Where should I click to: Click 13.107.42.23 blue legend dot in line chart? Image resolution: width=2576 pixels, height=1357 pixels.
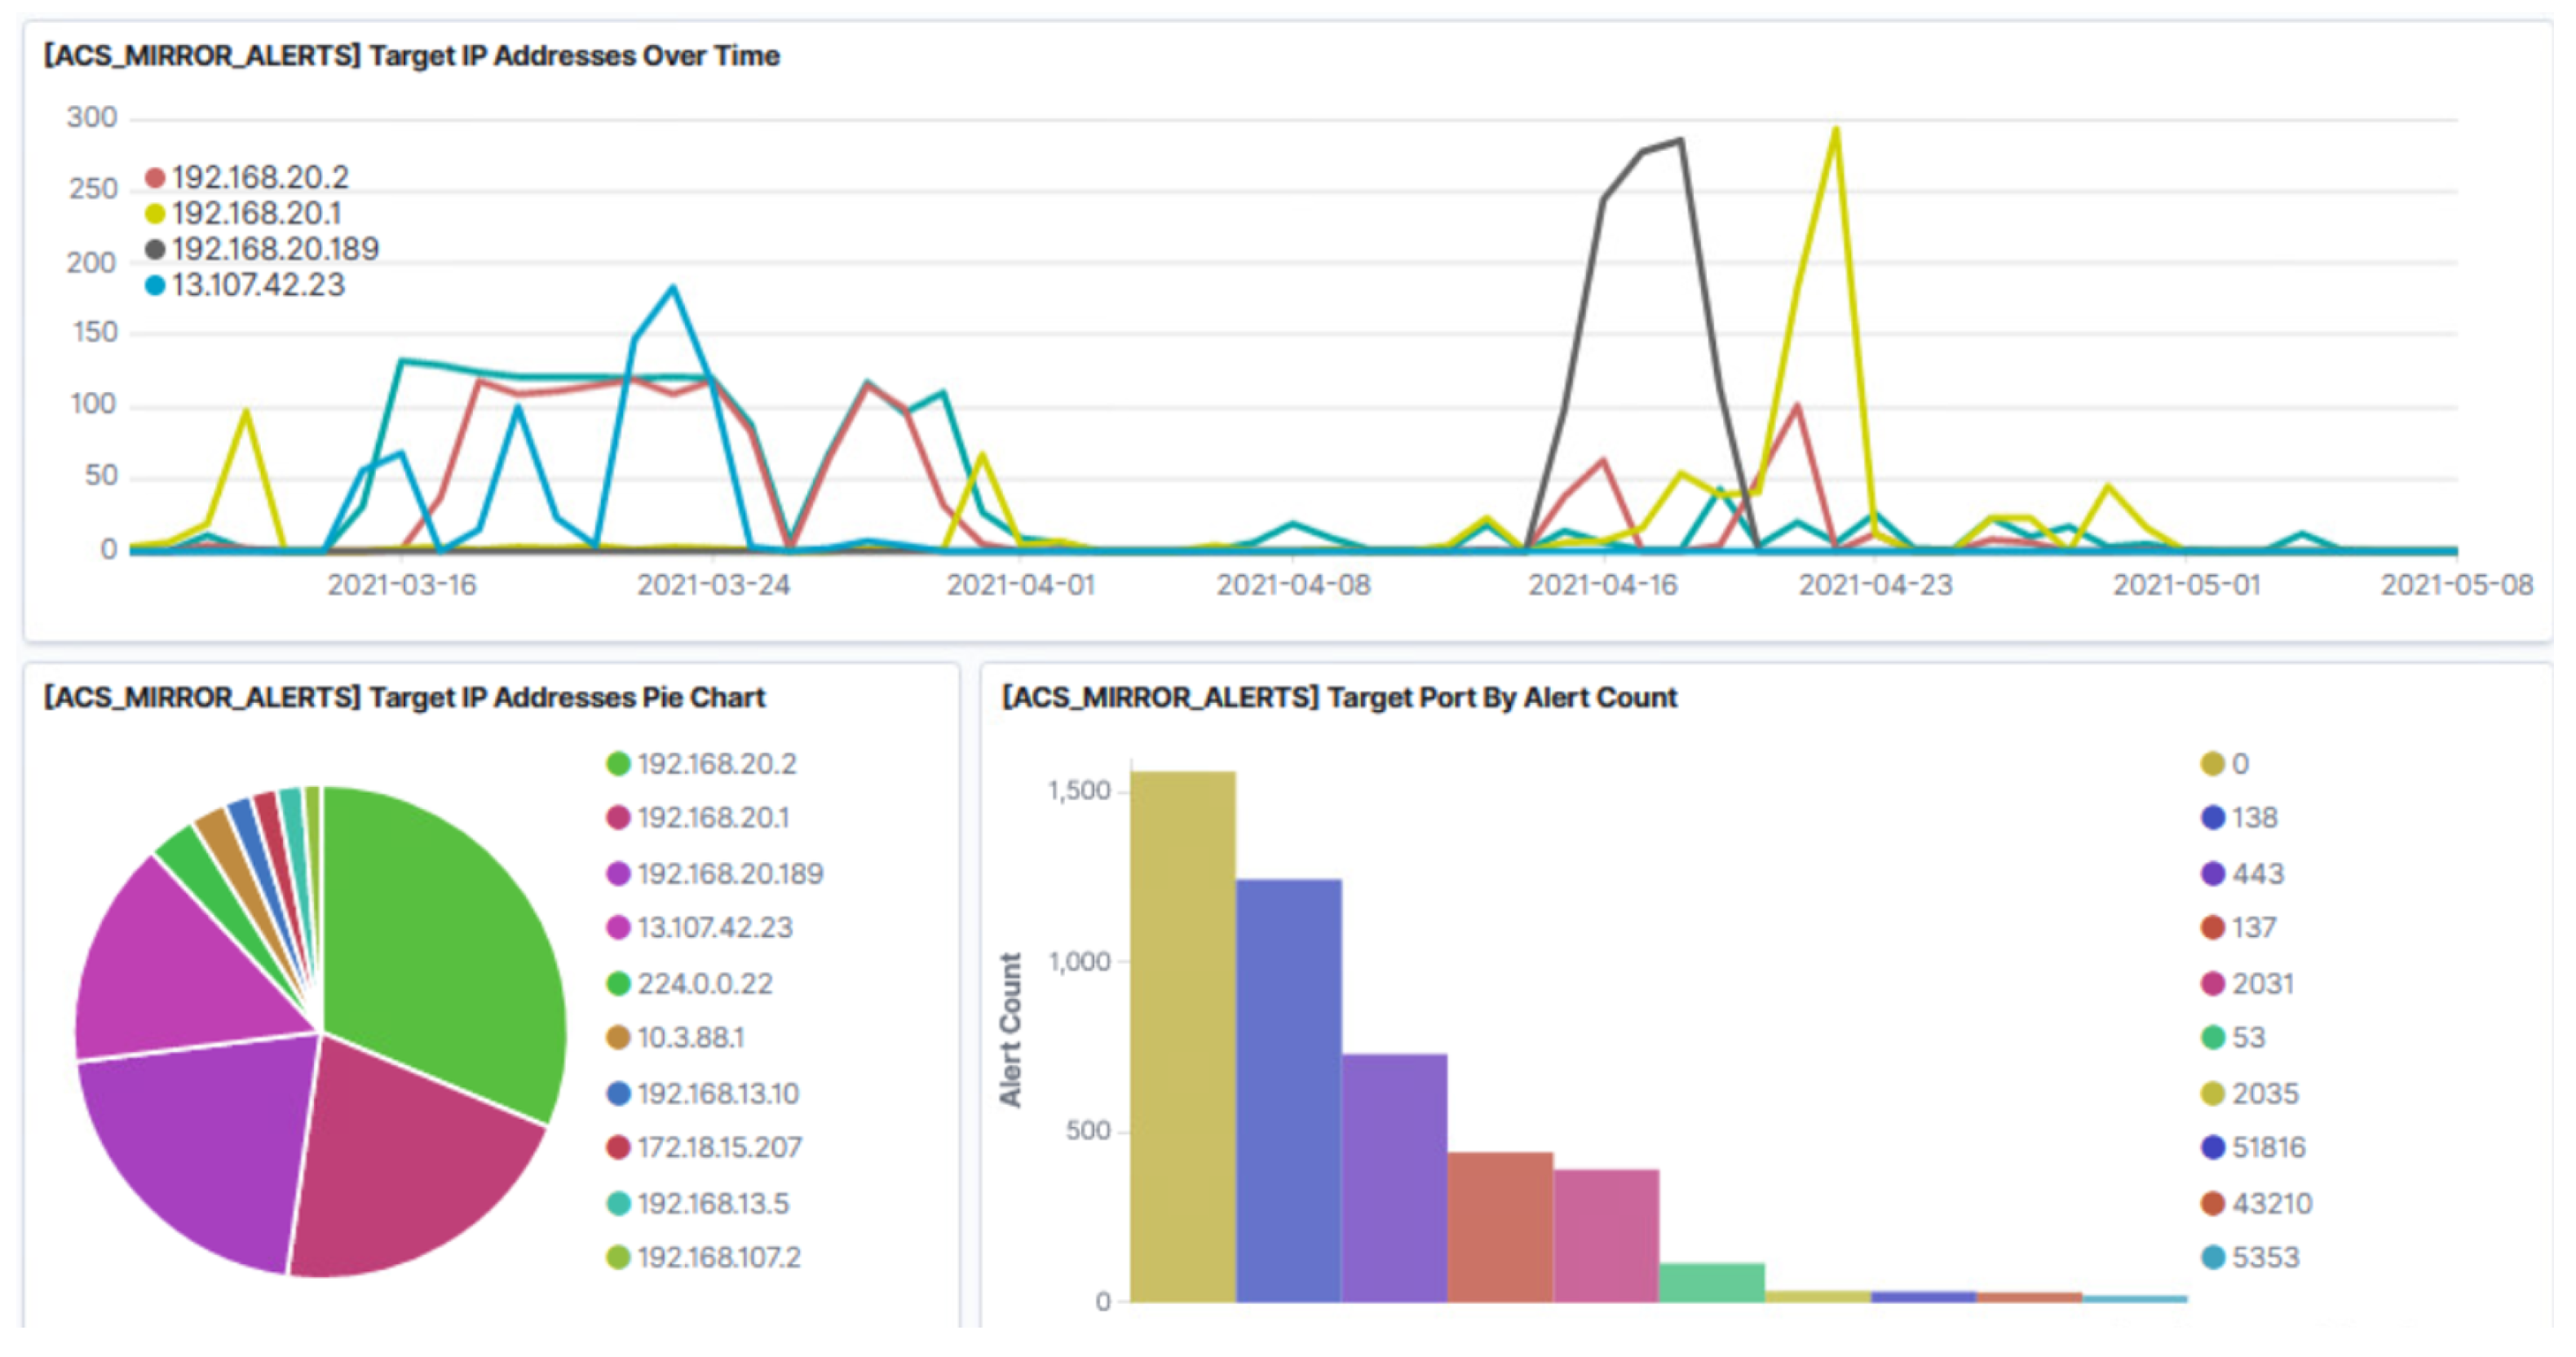tap(155, 286)
